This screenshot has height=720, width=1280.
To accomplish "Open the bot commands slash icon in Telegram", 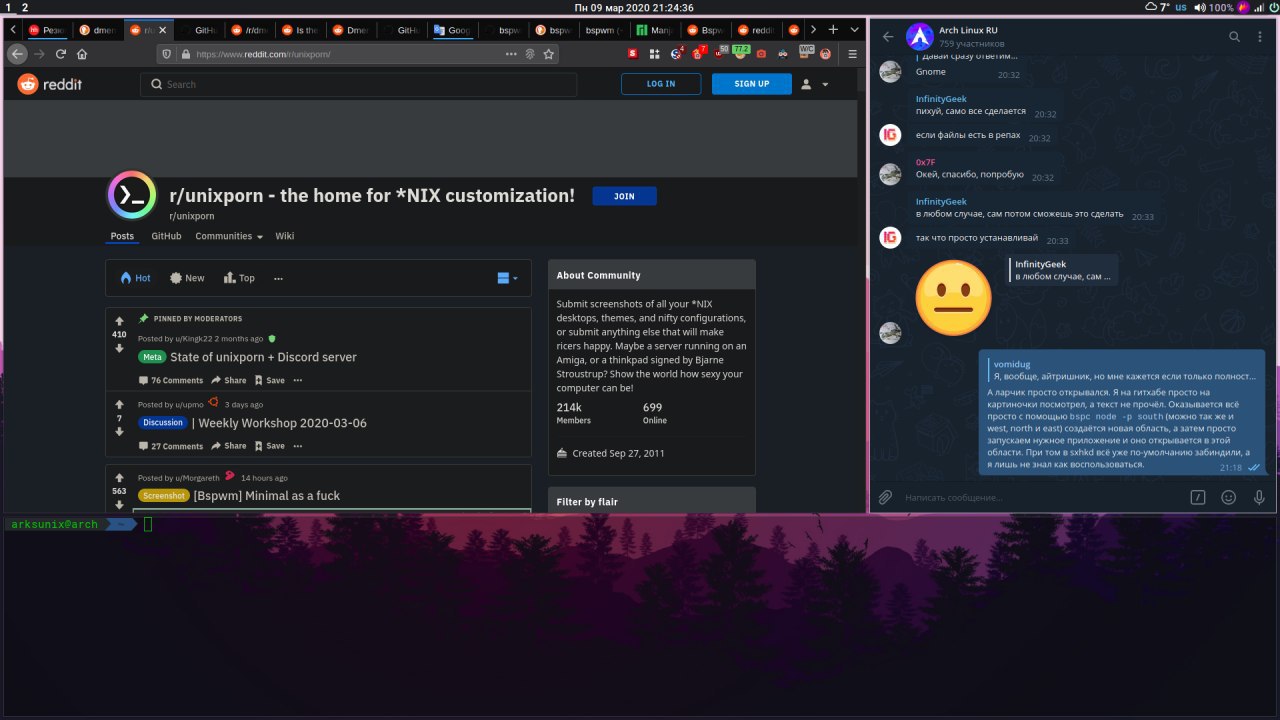I will (1198, 497).
